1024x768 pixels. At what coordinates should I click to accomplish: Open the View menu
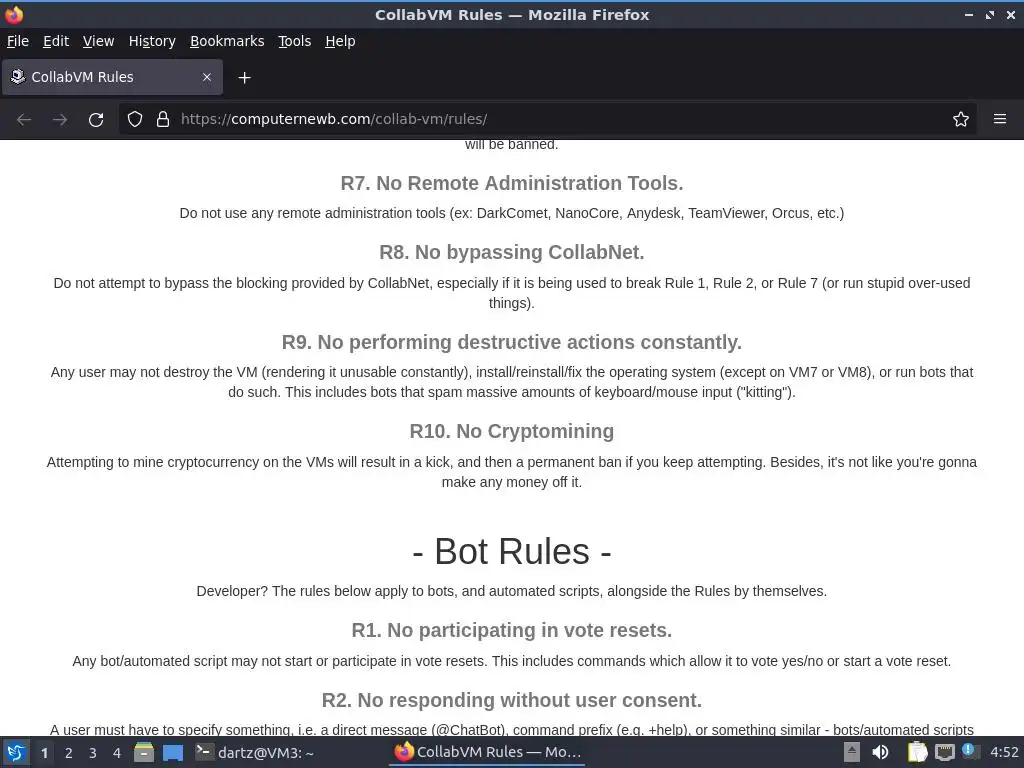point(98,41)
